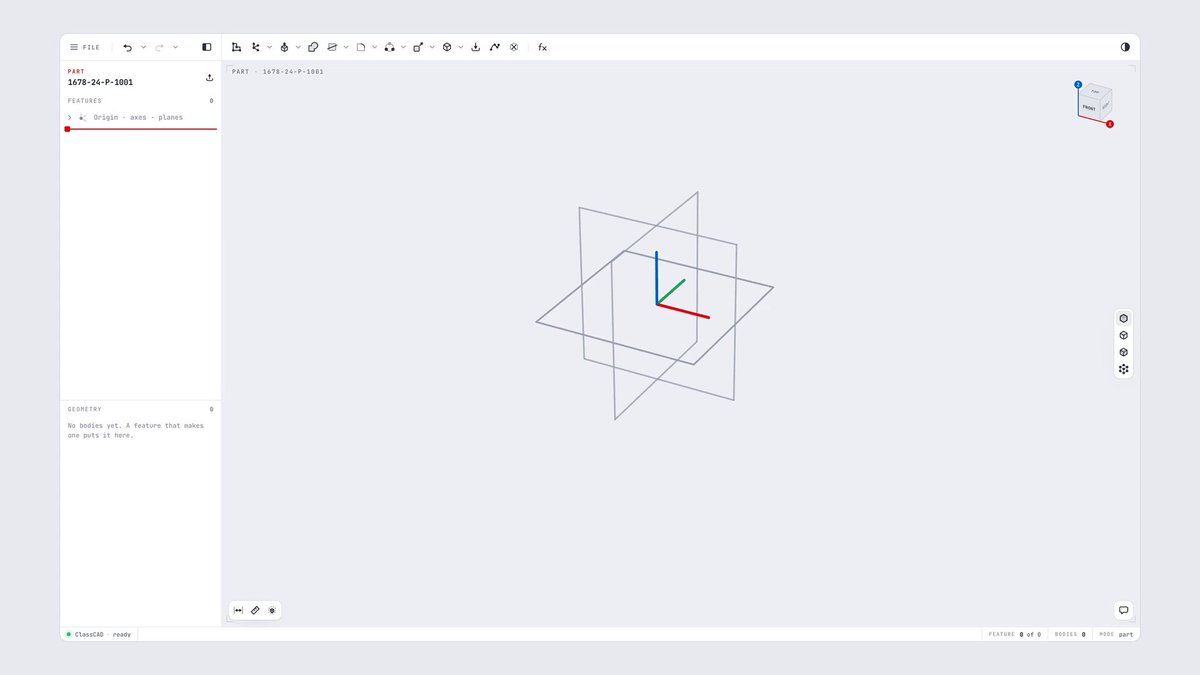Click the FEATURE 0 of 0 status entry
Viewport: 1200px width, 675px height.
pos(1015,634)
